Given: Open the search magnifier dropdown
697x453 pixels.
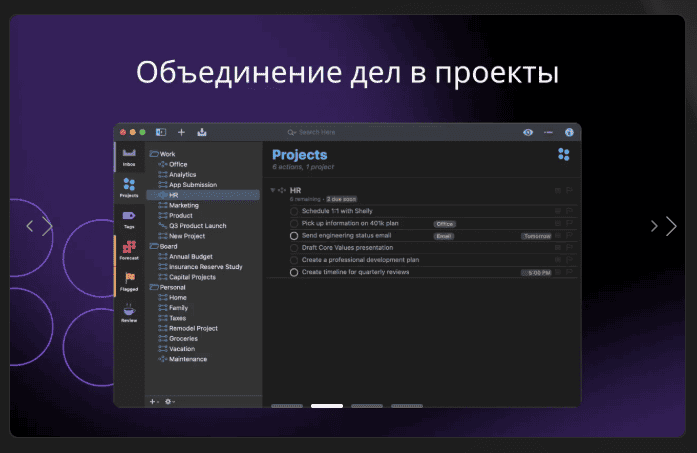Looking at the screenshot, I should coord(292,132).
